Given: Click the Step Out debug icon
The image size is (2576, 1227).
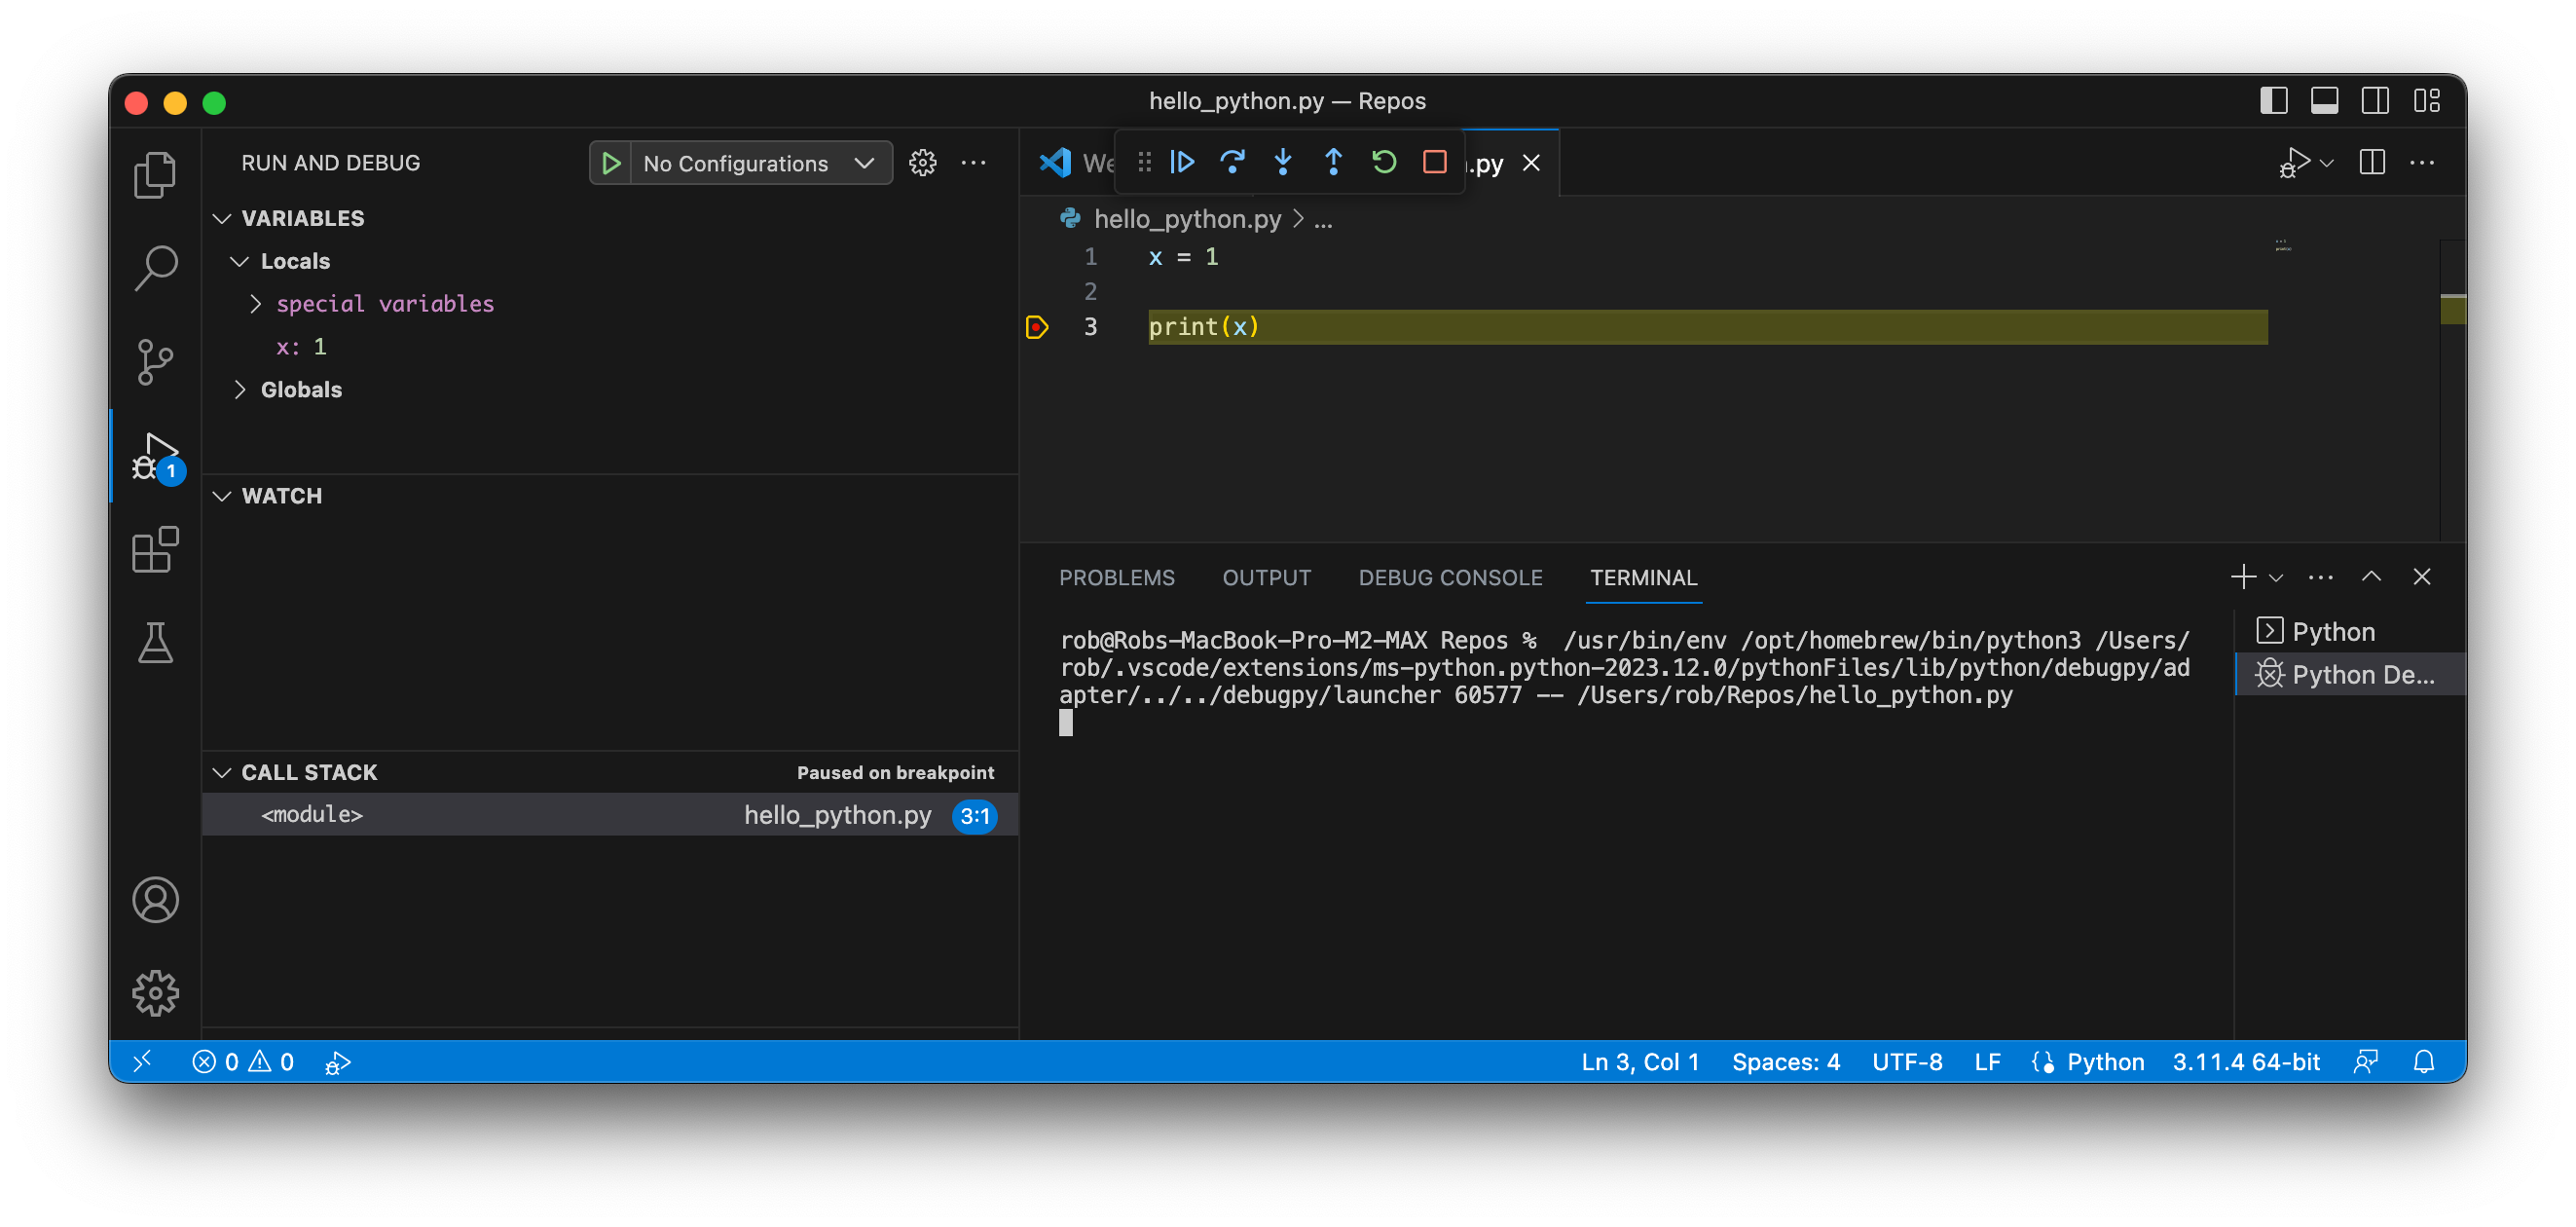Looking at the screenshot, I should coord(1333,162).
